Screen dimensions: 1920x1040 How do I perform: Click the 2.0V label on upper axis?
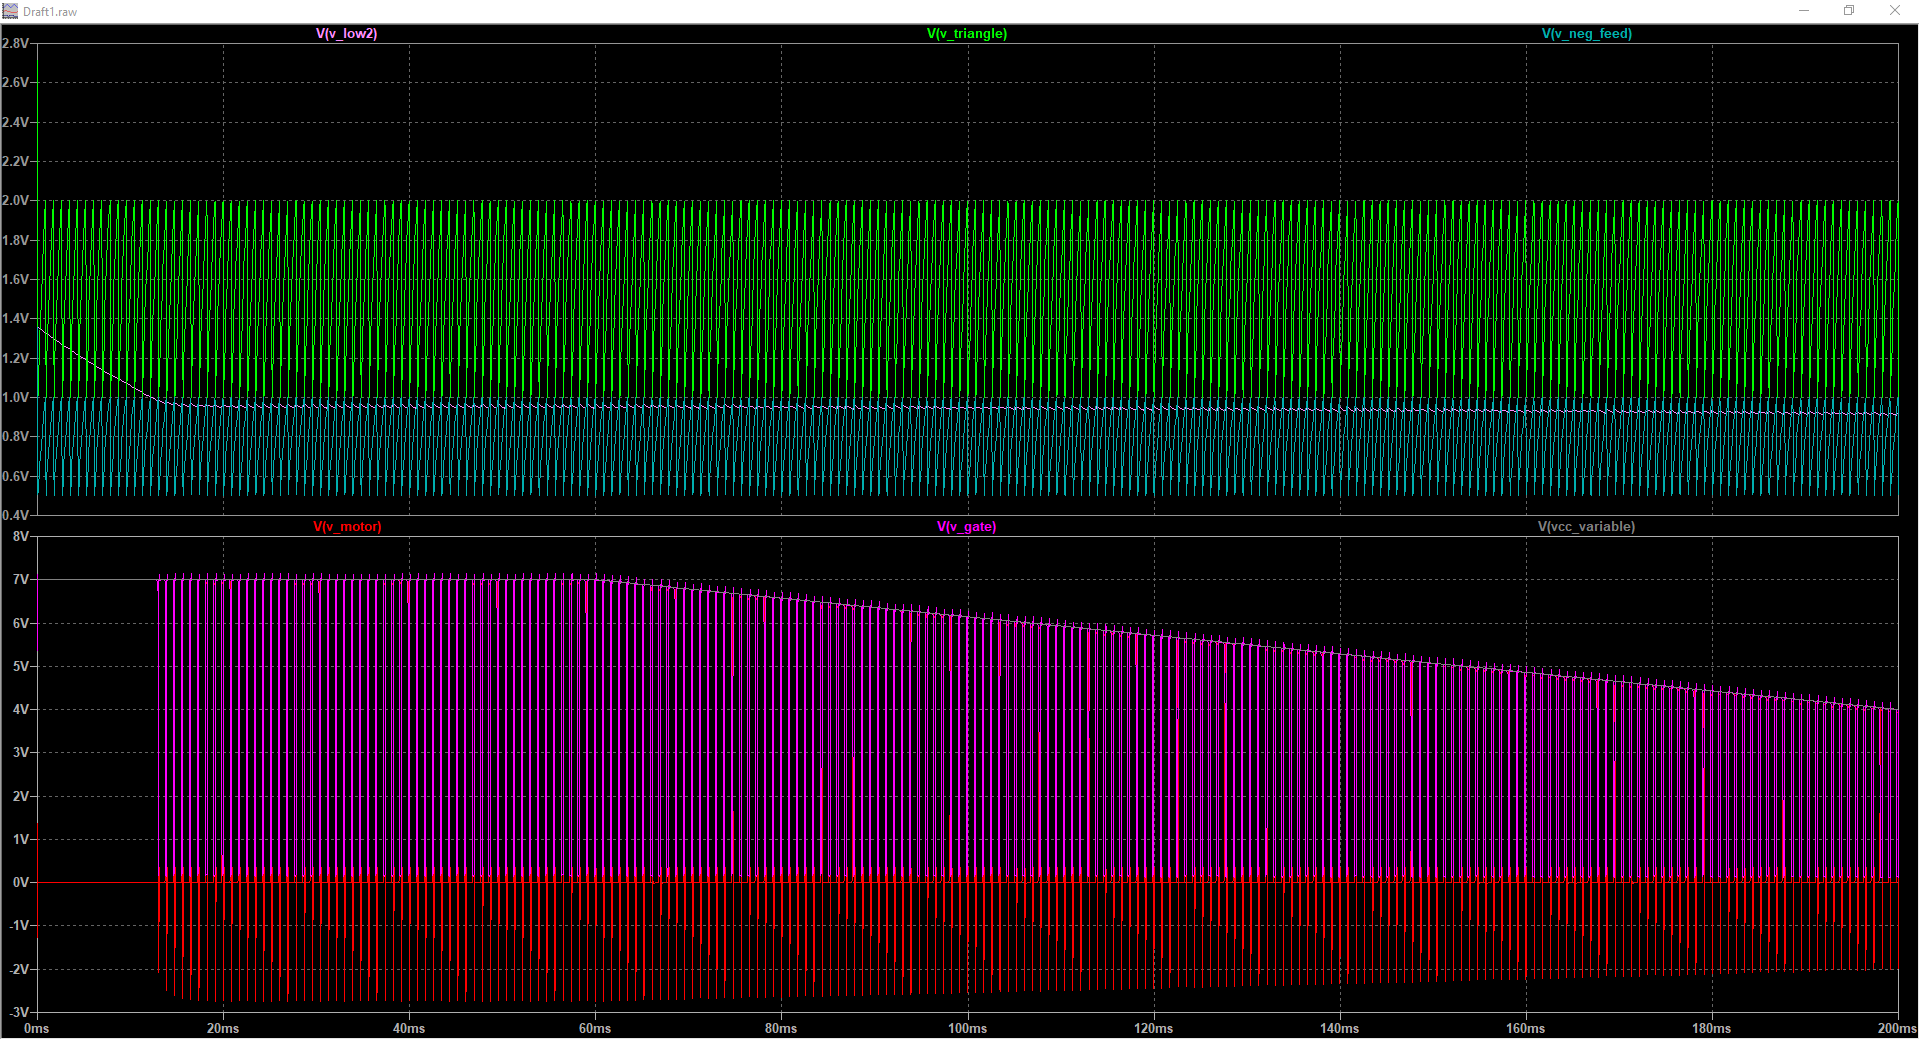(x=15, y=201)
